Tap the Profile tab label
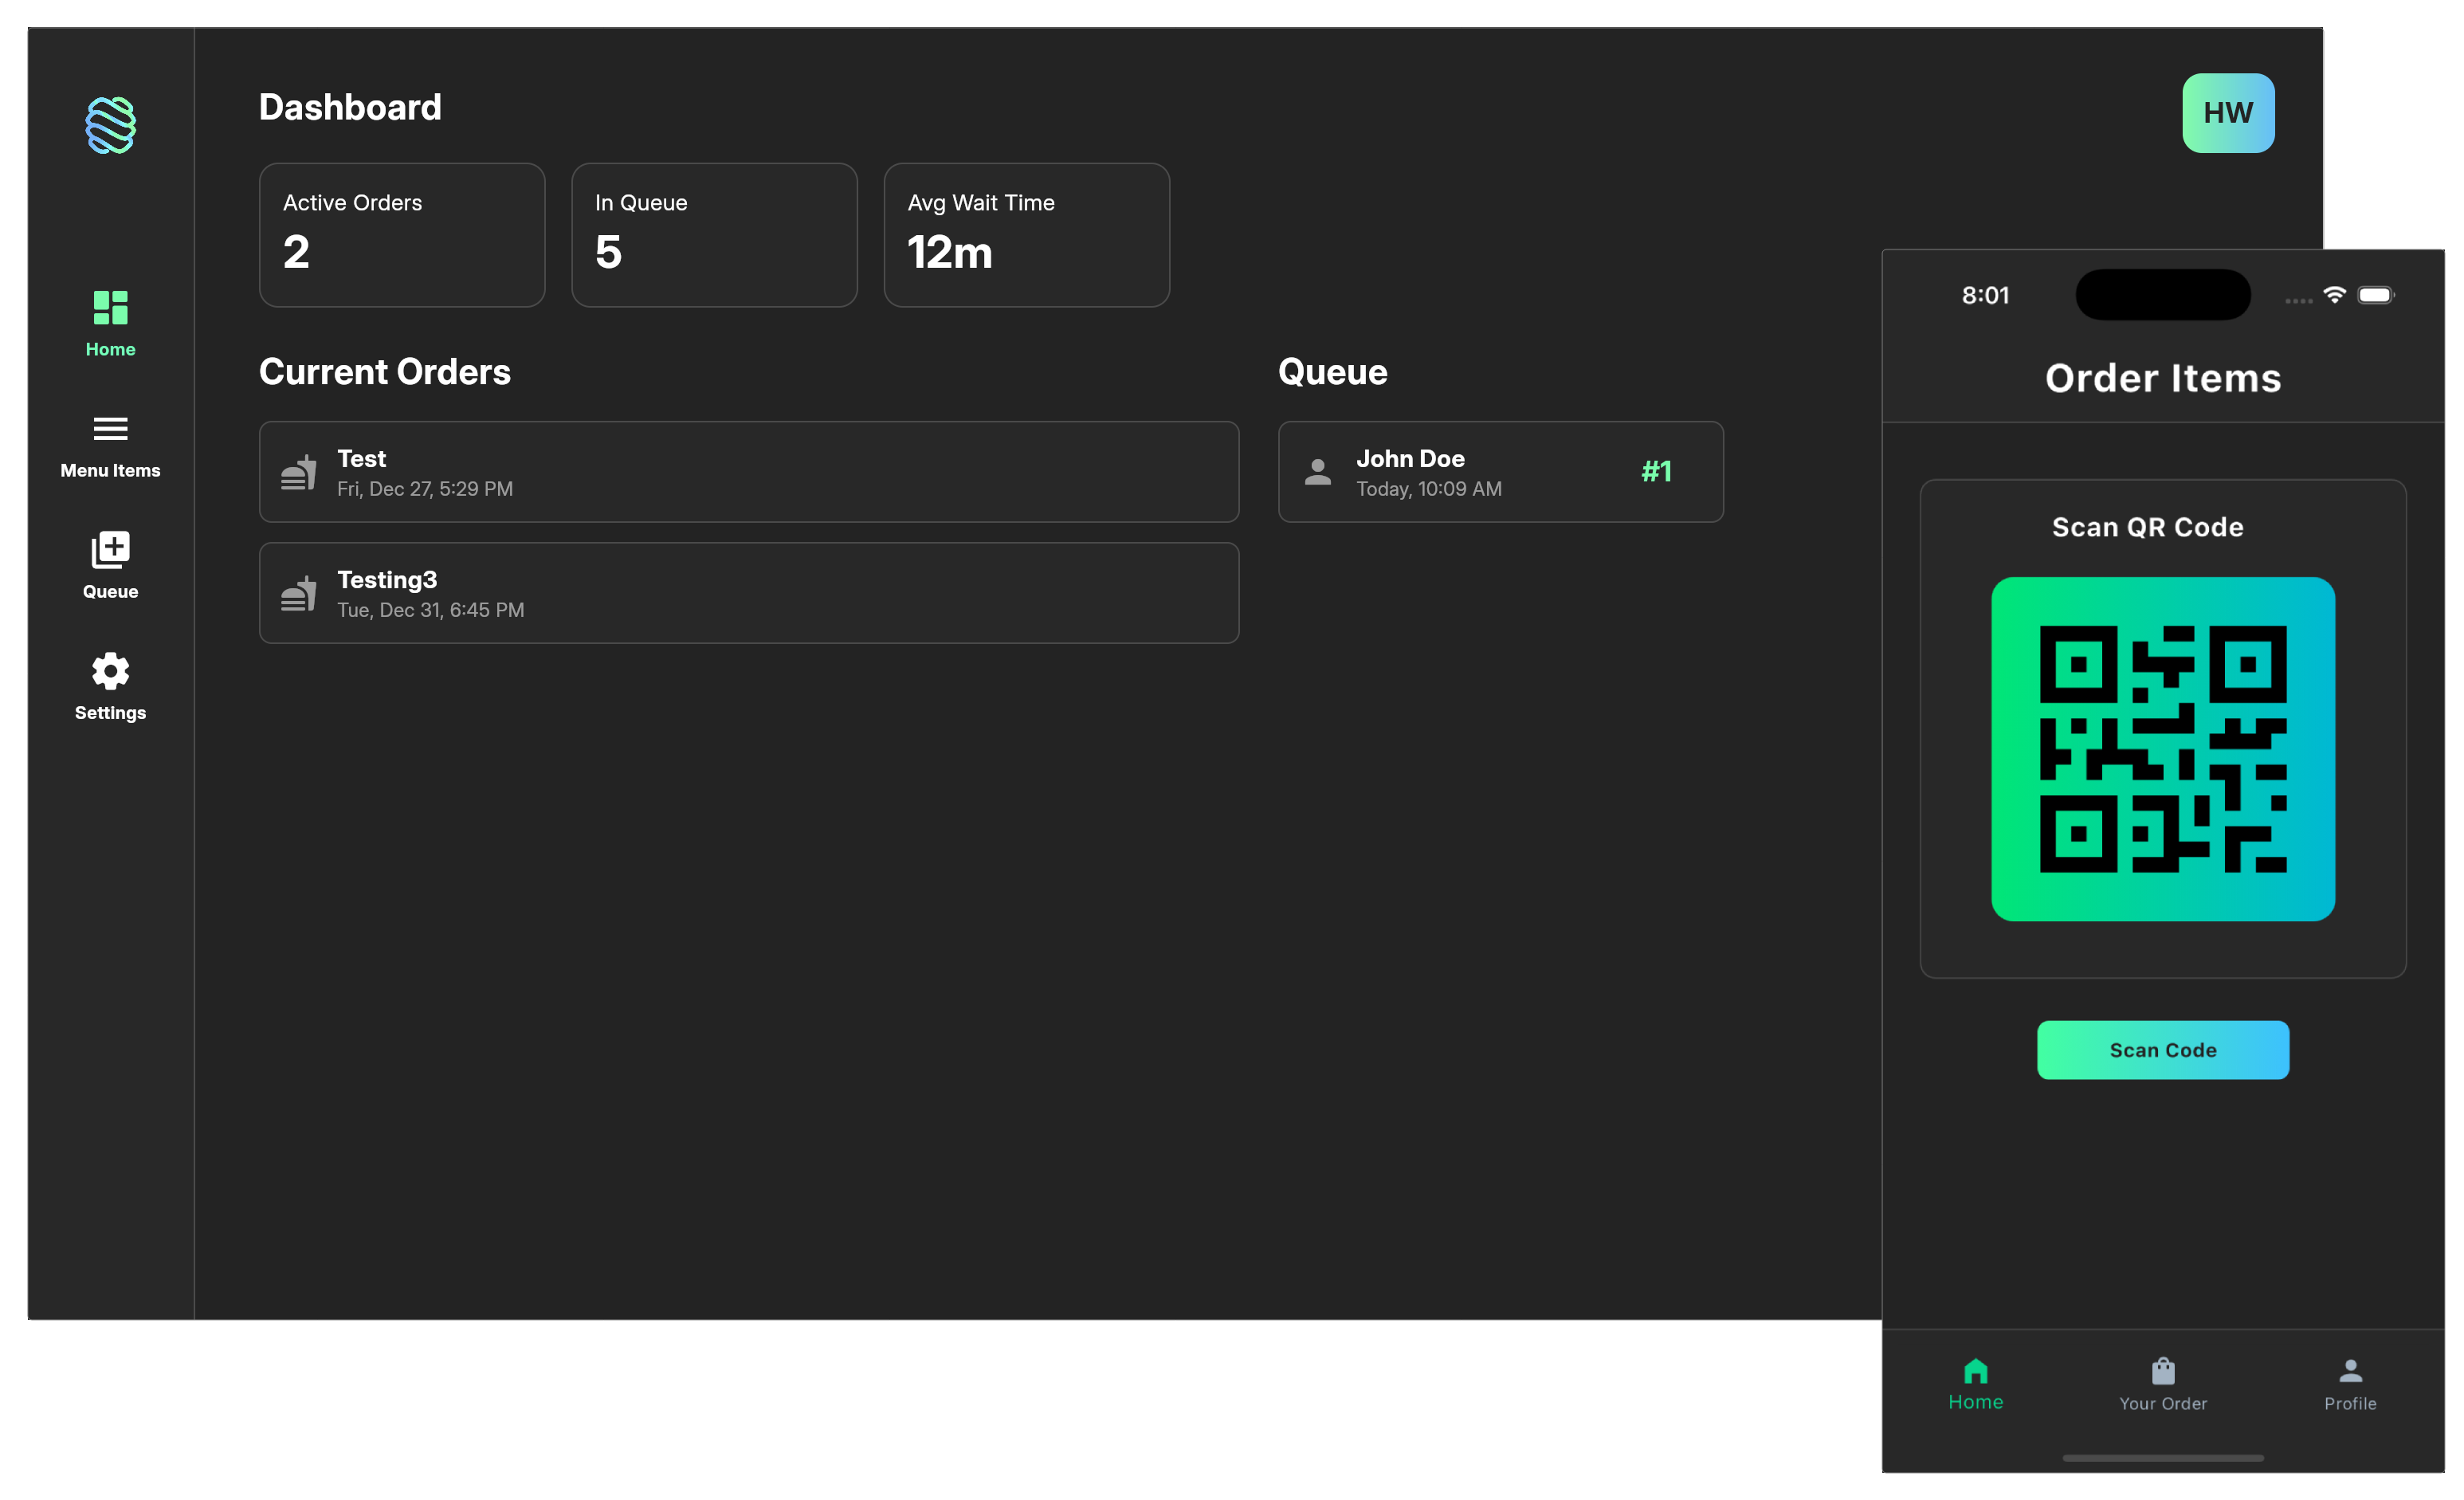 2351,1404
